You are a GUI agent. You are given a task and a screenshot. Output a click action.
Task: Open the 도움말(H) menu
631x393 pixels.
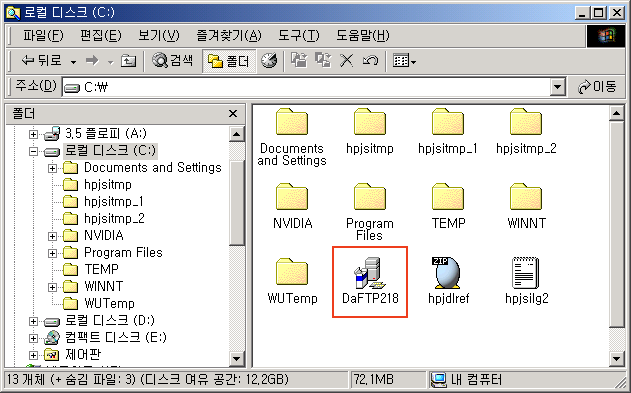pos(363,36)
